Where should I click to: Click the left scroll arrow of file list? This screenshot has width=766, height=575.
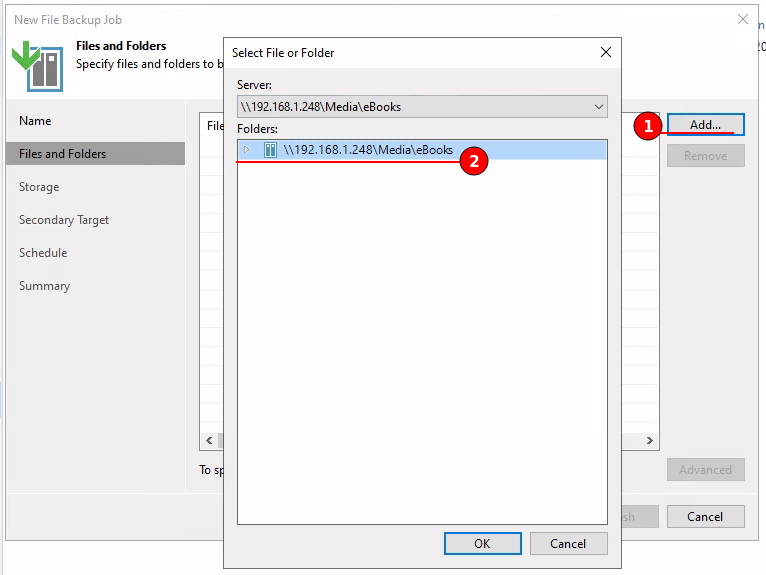[209, 440]
